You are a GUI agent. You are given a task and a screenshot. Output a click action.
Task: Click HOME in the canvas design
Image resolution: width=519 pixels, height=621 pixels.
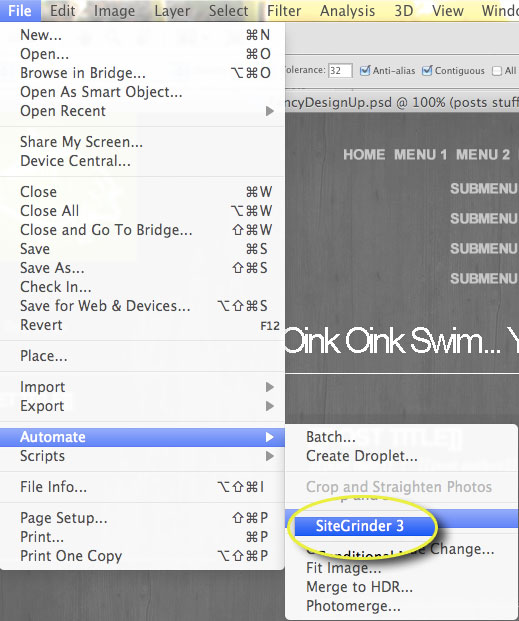pyautogui.click(x=364, y=154)
